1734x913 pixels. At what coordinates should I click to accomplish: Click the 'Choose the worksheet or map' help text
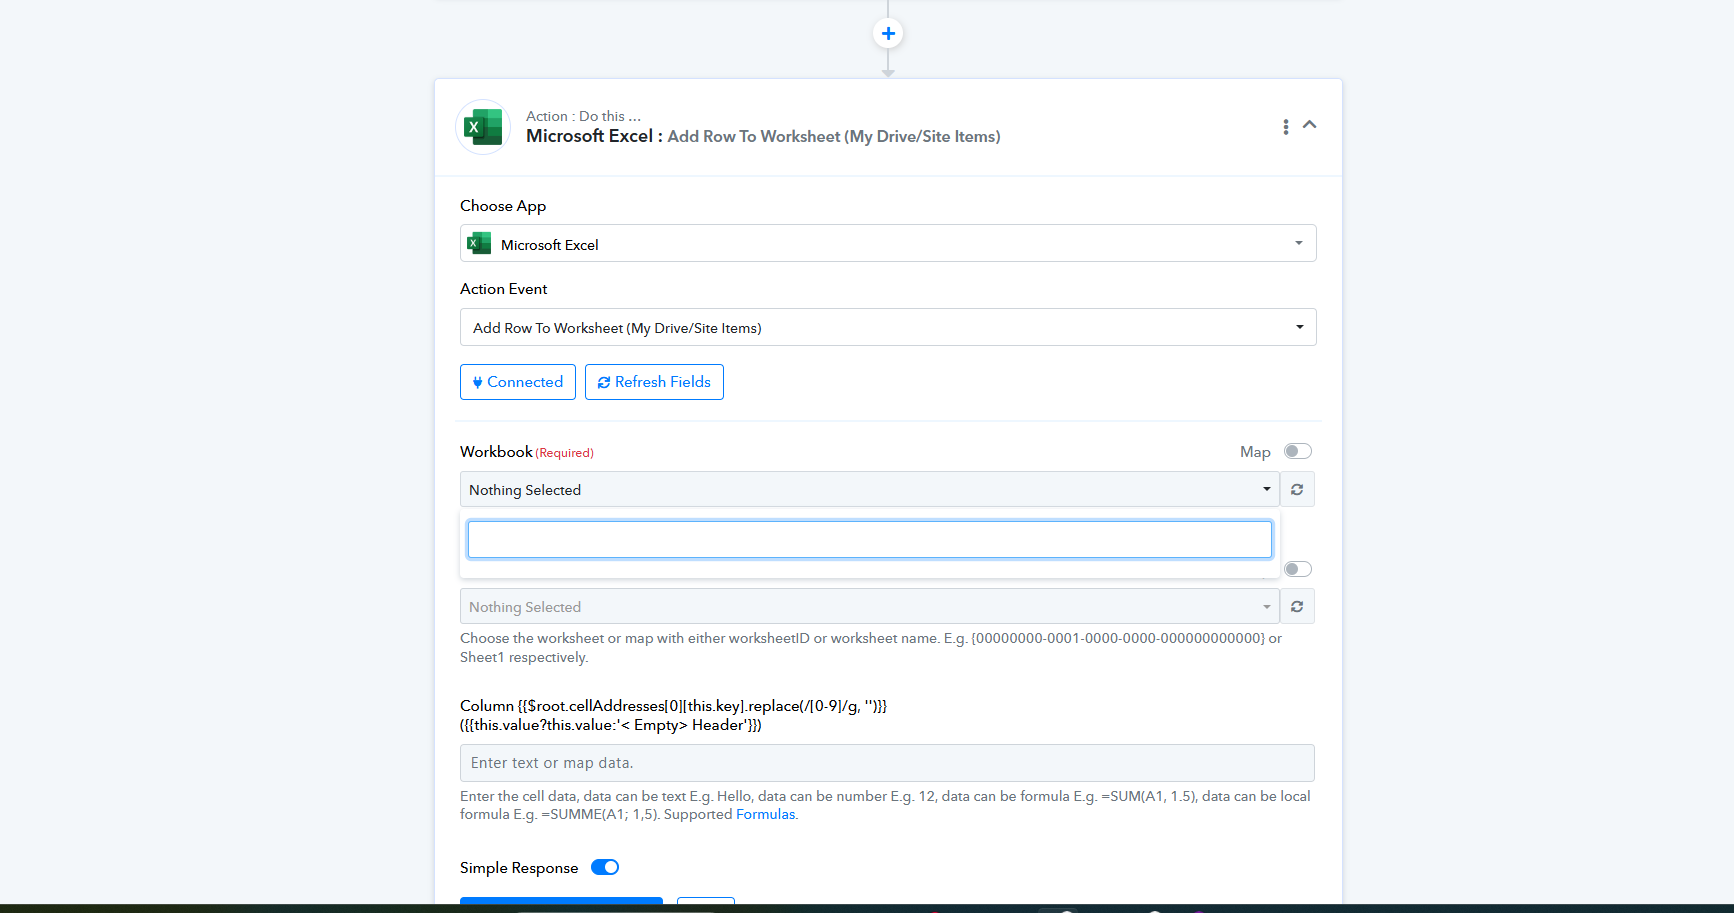(x=871, y=648)
